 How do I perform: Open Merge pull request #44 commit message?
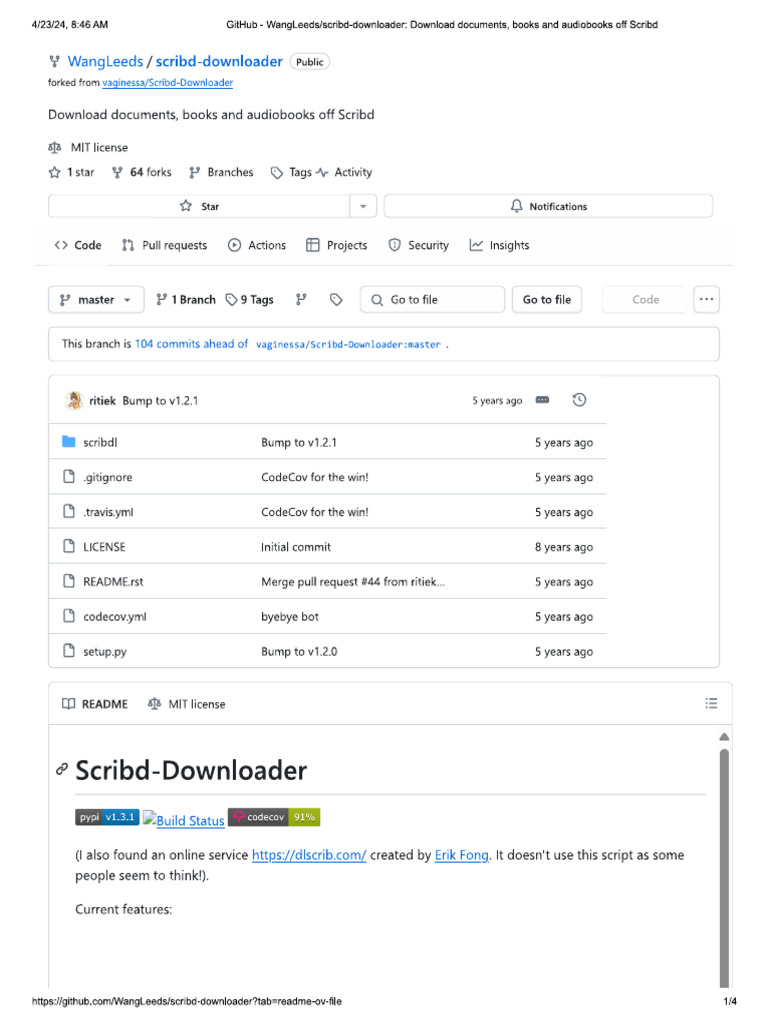point(353,582)
